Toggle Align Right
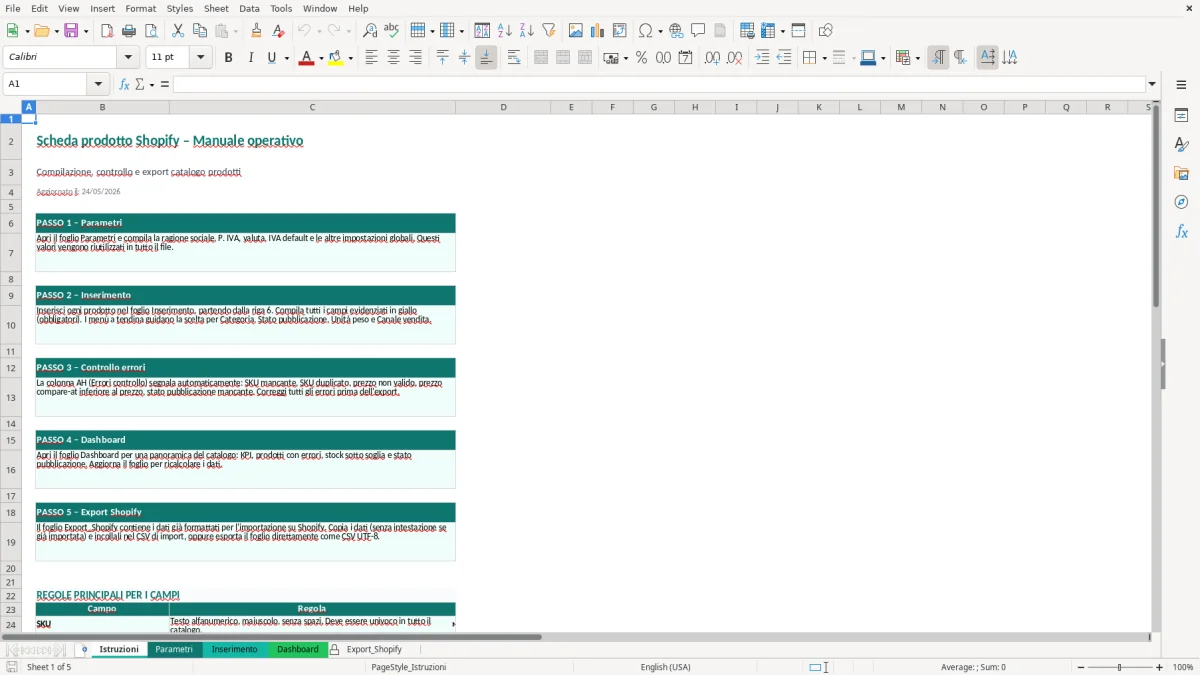Screen dimensions: 1200x675 point(415,58)
